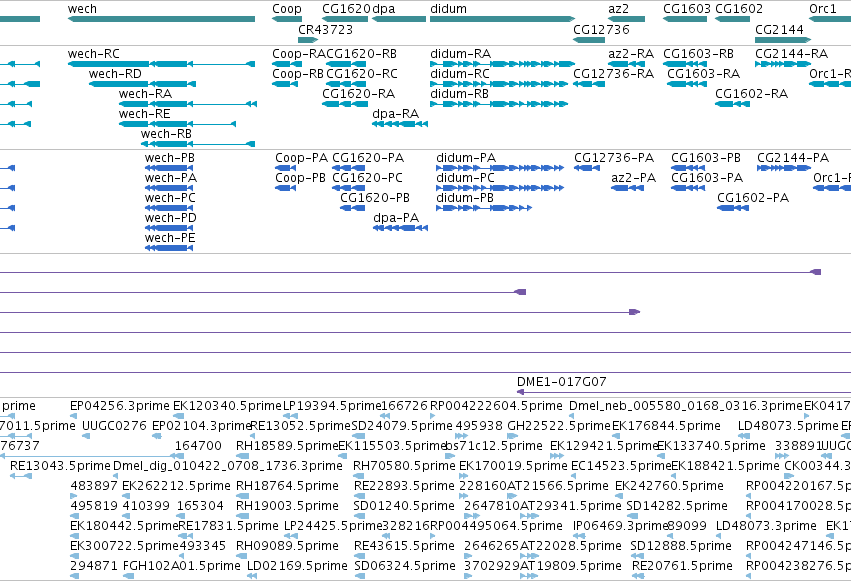Image resolution: width=851 pixels, height=581 pixels.
Task: Click the CG1603-PB protein feature
Action: tap(688, 168)
